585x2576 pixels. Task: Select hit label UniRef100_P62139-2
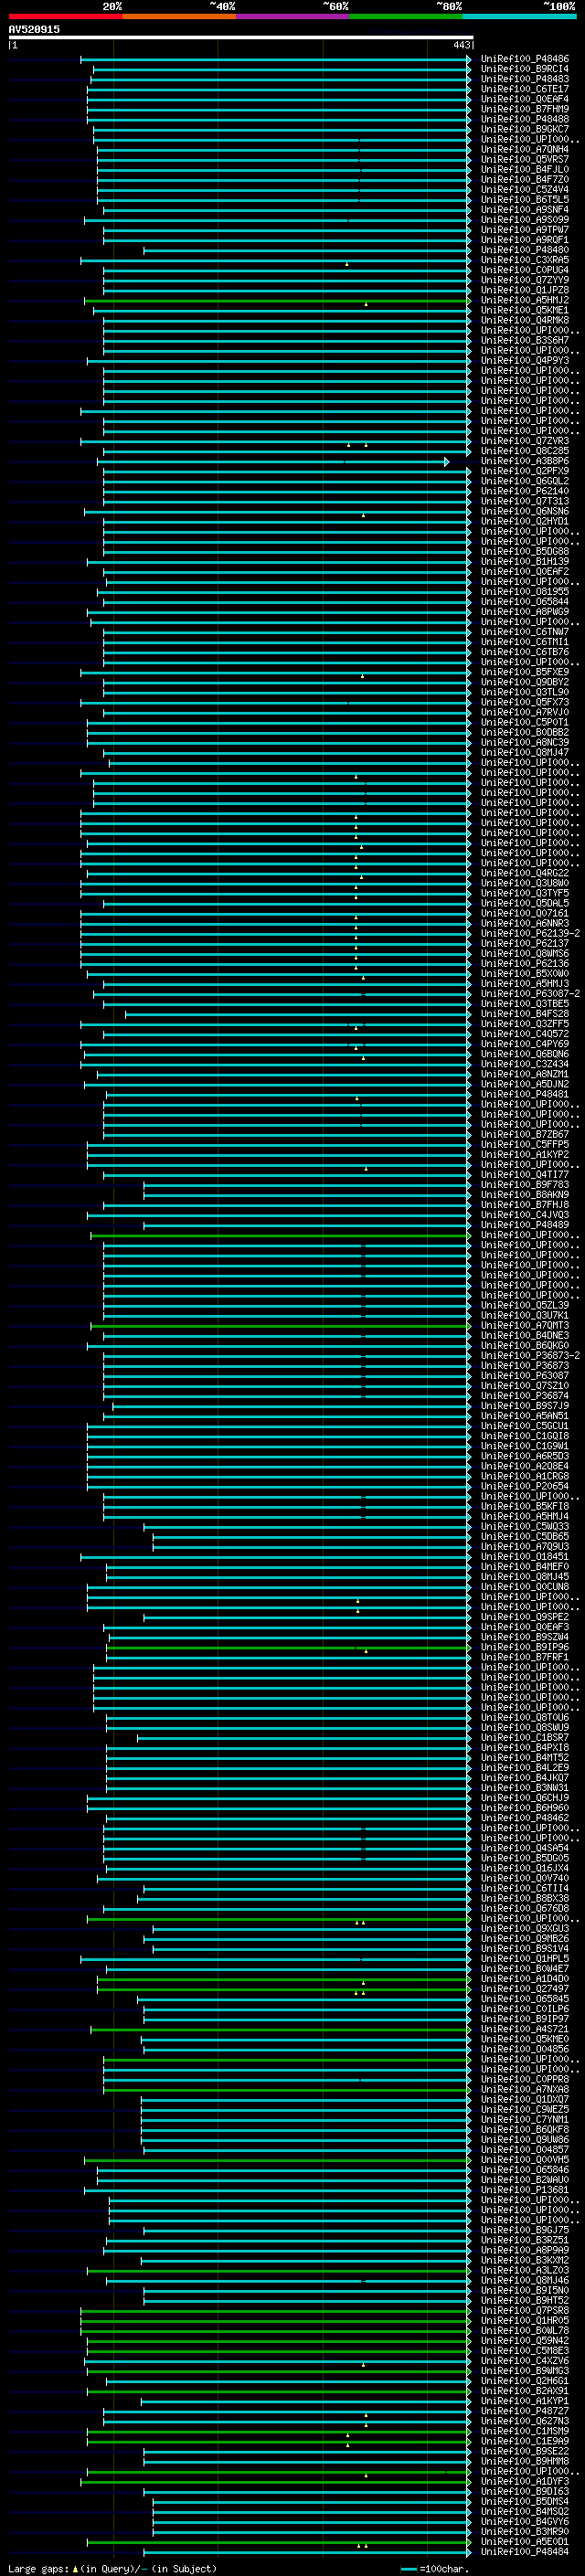[x=530, y=933]
